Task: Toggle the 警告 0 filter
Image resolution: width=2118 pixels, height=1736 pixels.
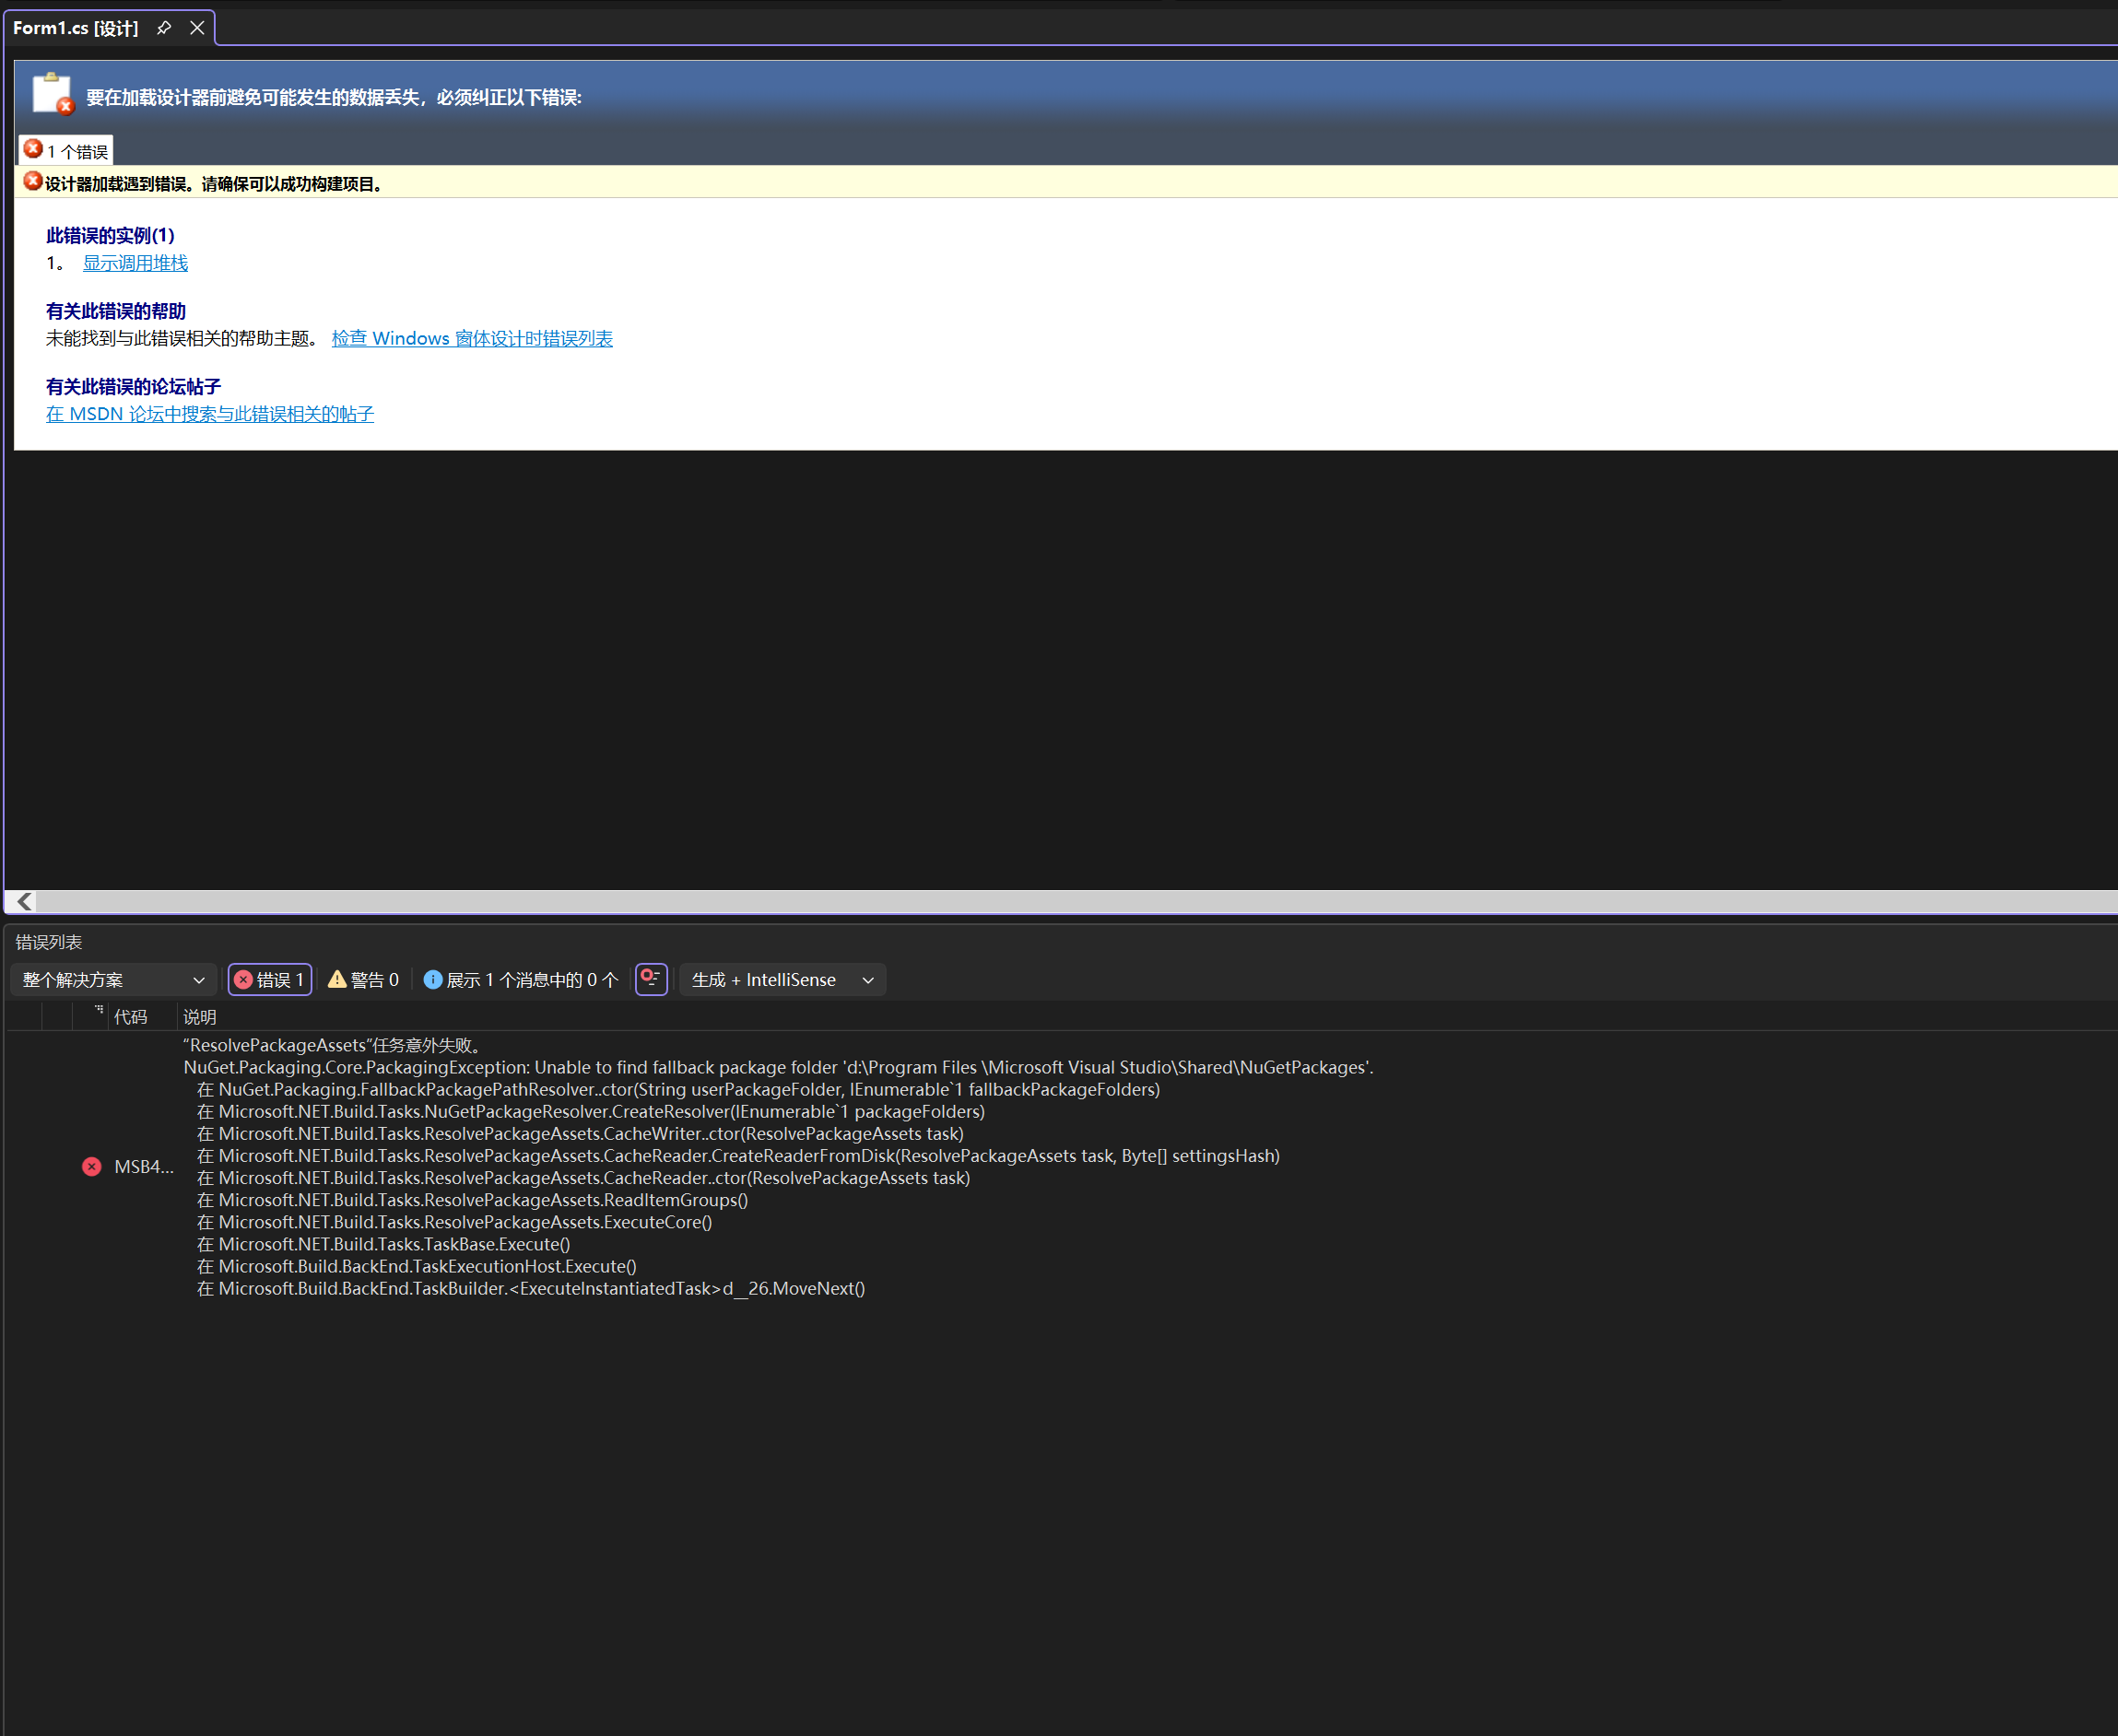Action: point(364,980)
